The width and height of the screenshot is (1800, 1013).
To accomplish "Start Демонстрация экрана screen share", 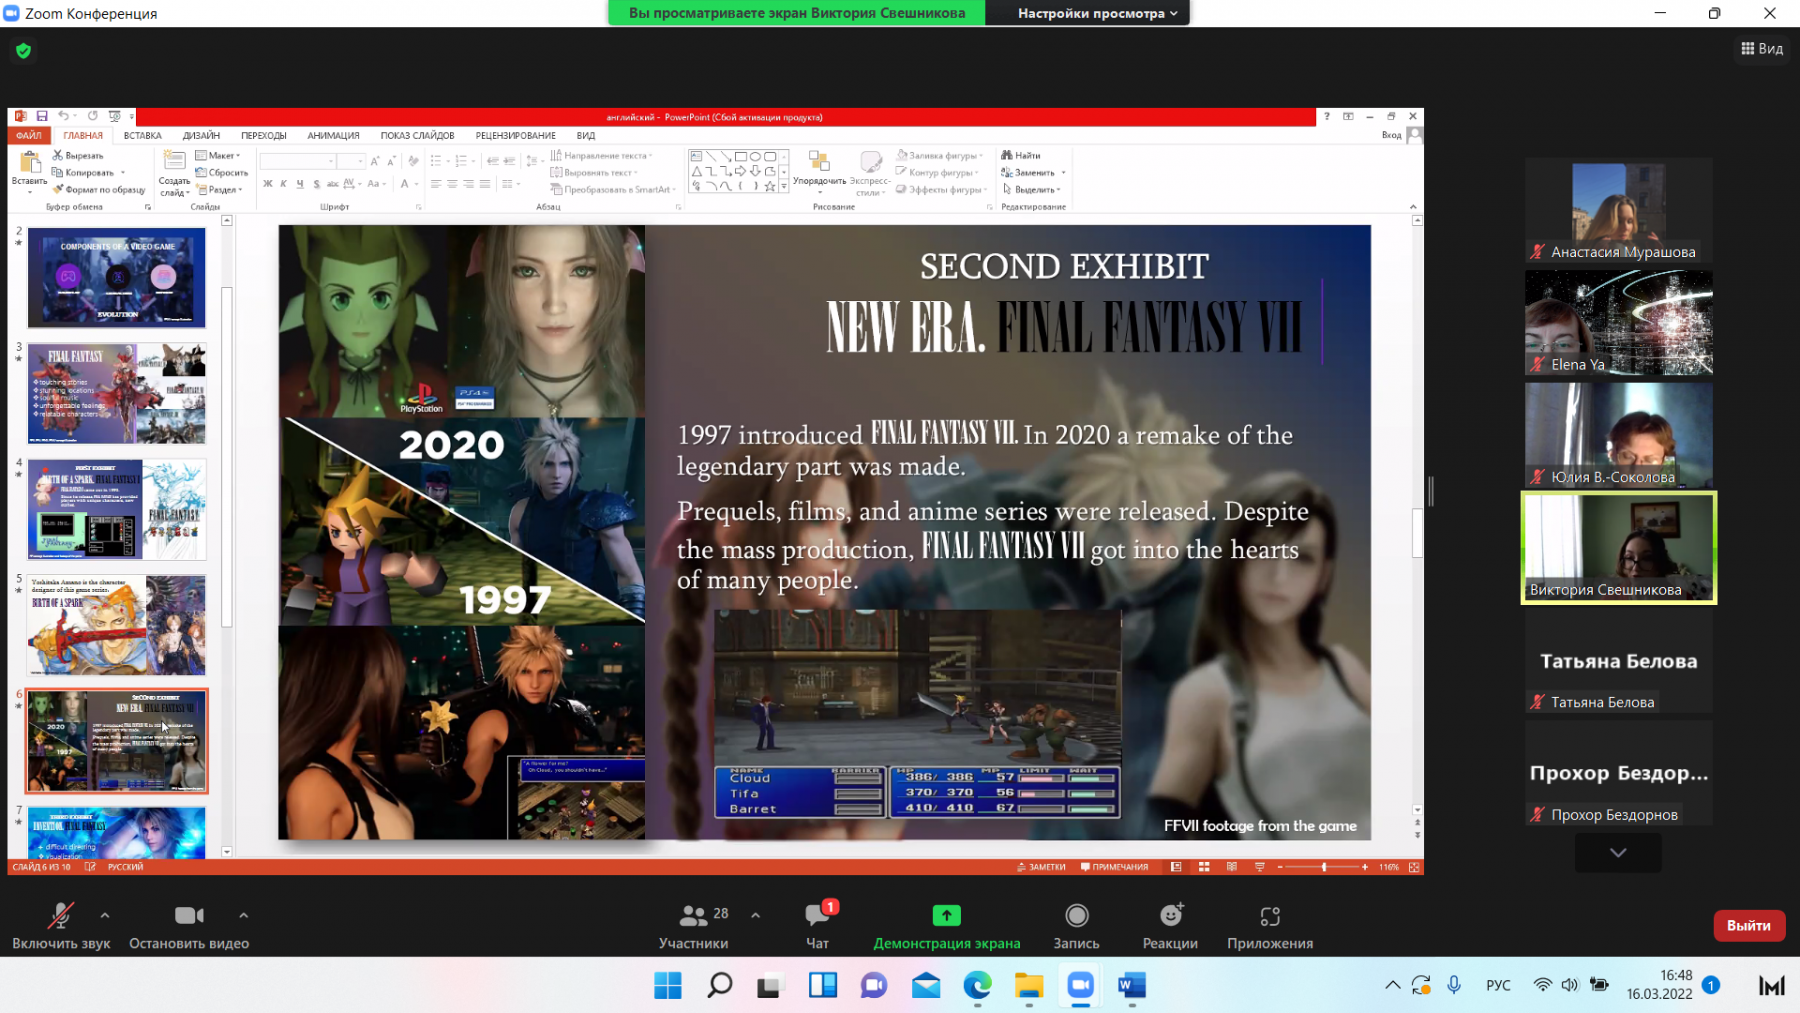I will click(946, 926).
